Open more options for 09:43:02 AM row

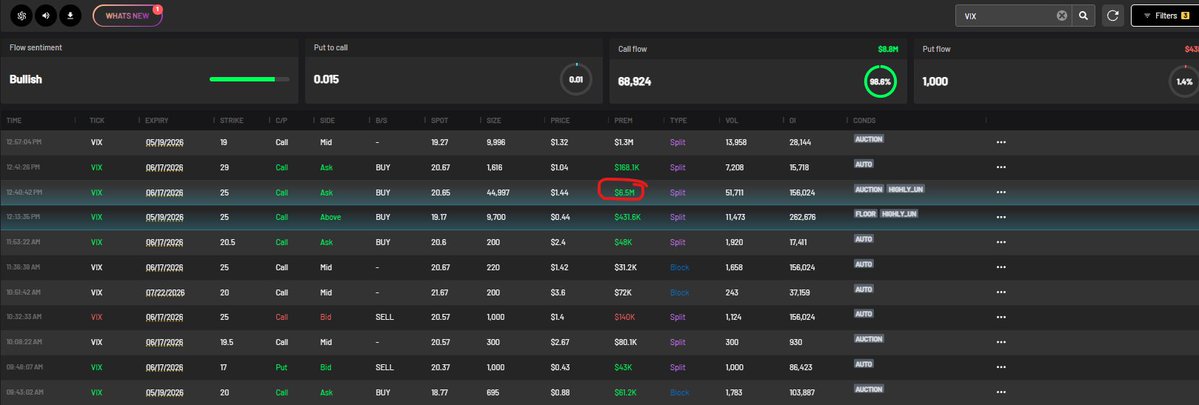(1001, 393)
